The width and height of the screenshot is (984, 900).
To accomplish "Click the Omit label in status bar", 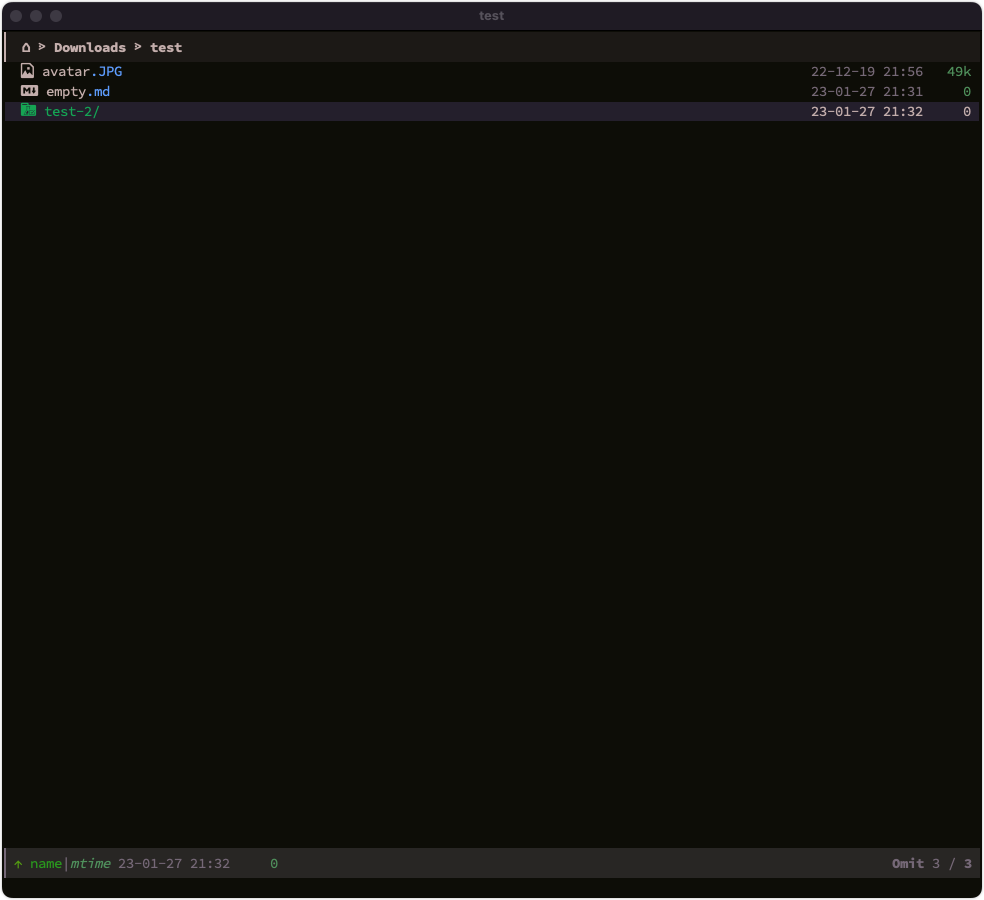I will pos(908,864).
